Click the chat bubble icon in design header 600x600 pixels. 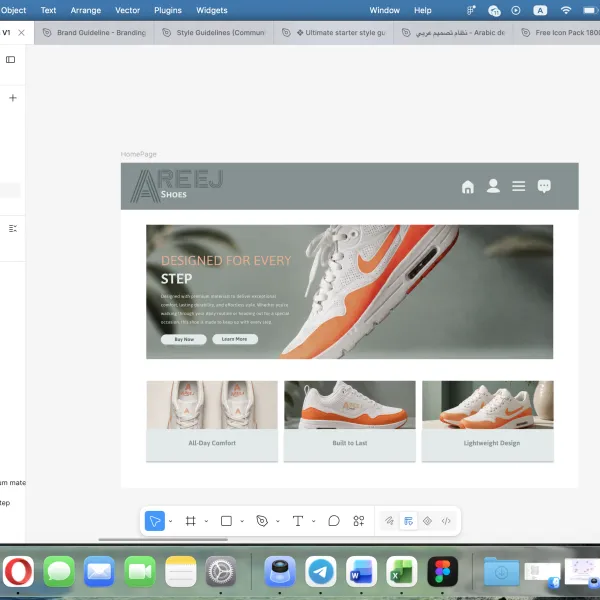(x=544, y=186)
